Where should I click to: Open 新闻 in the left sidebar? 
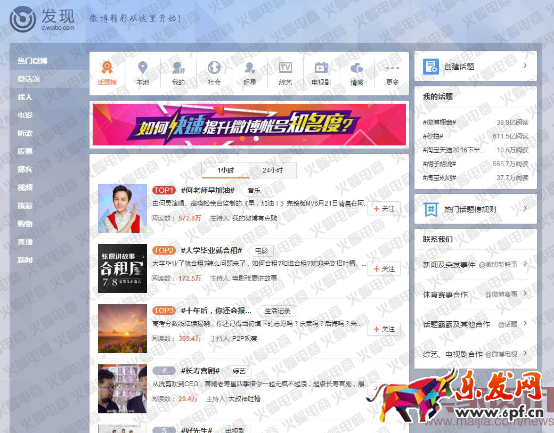coord(25,260)
